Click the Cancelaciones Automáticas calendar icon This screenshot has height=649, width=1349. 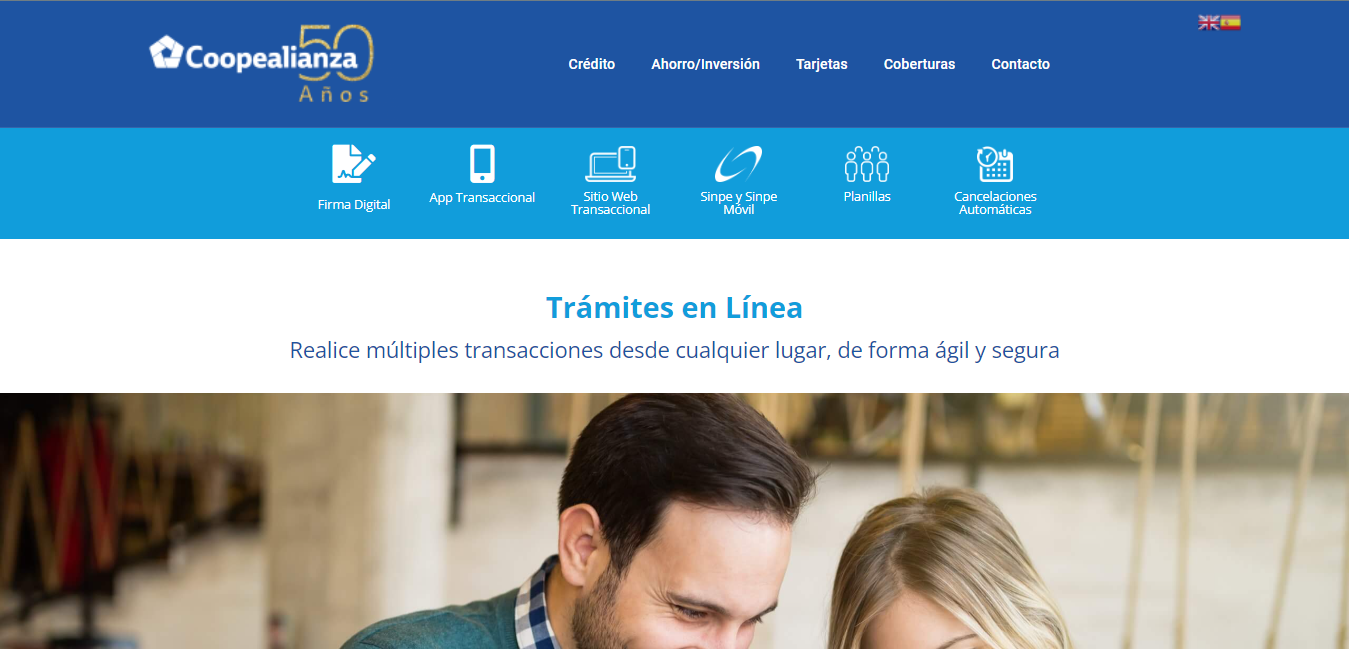[995, 164]
